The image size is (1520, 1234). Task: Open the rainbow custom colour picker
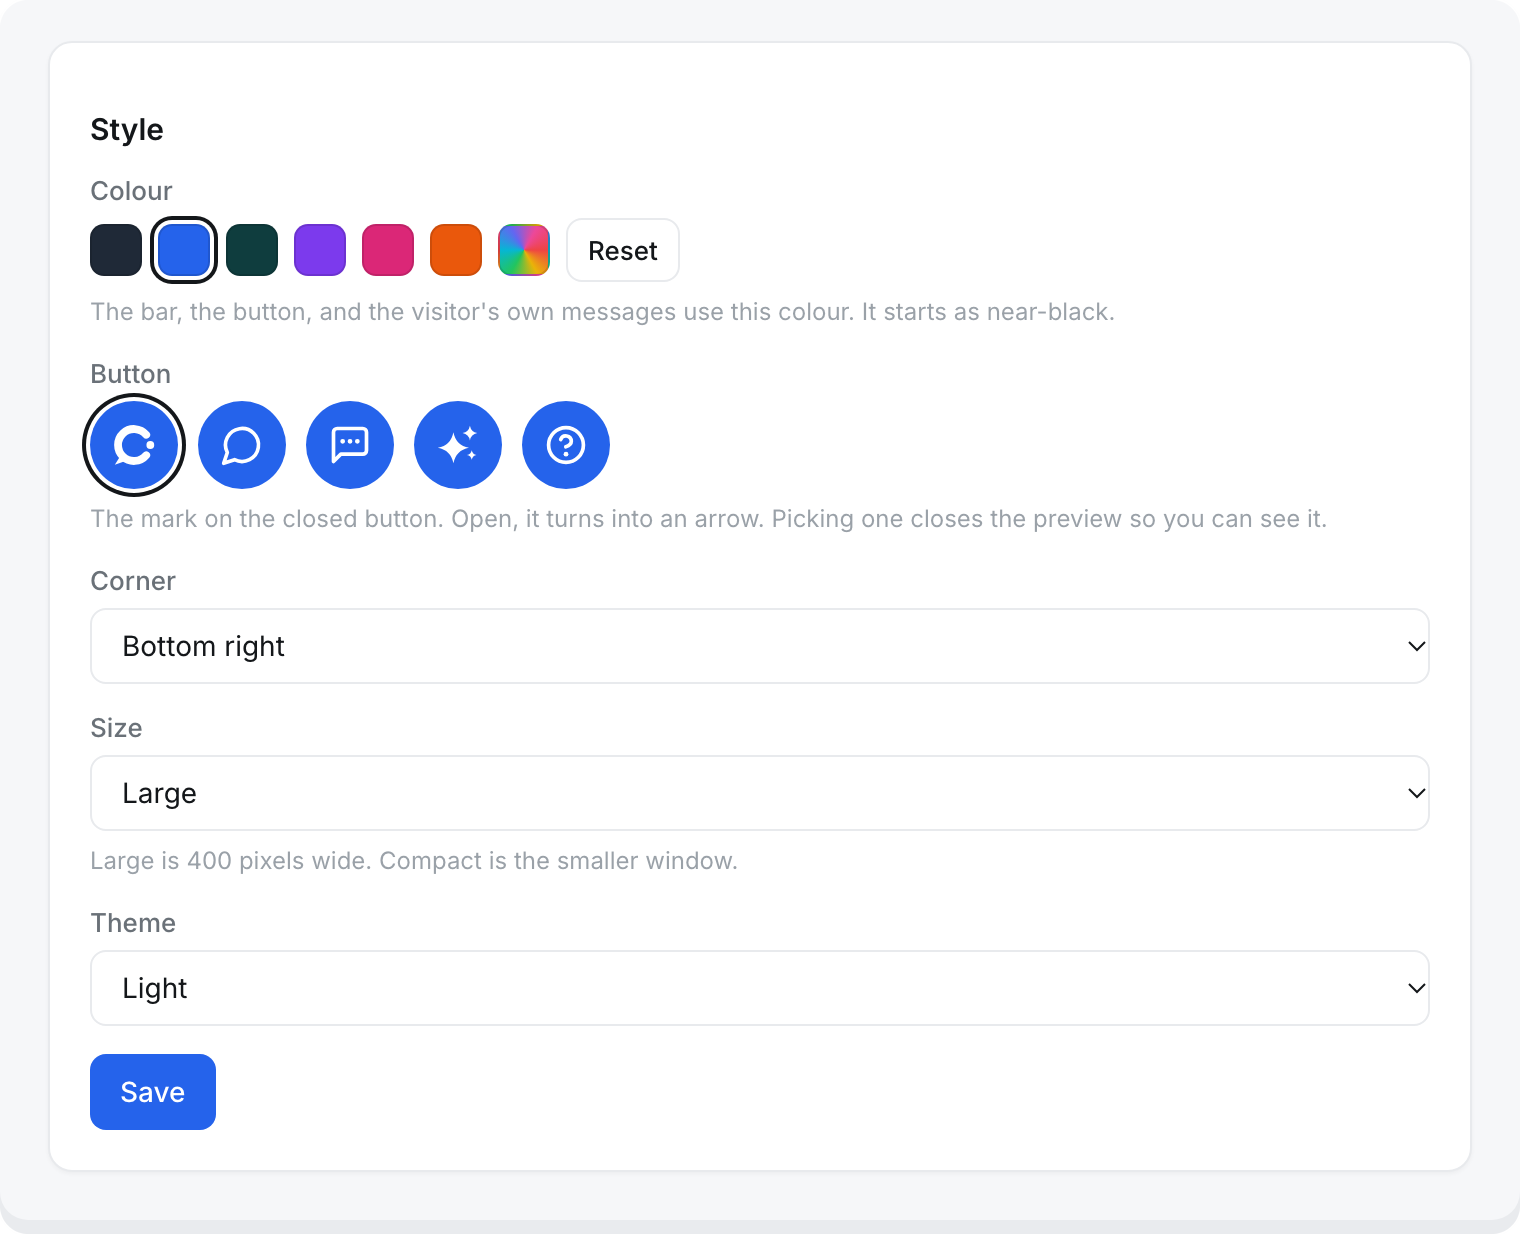point(524,250)
